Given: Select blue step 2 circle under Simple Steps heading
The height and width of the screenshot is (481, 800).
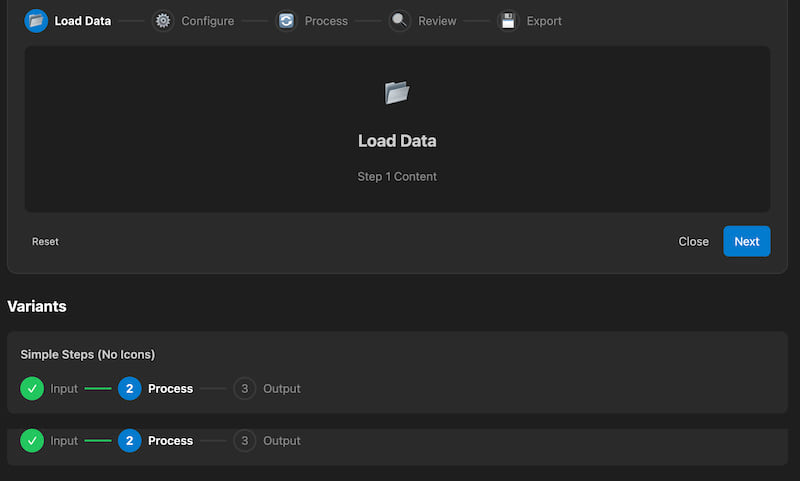Looking at the screenshot, I should coord(129,388).
